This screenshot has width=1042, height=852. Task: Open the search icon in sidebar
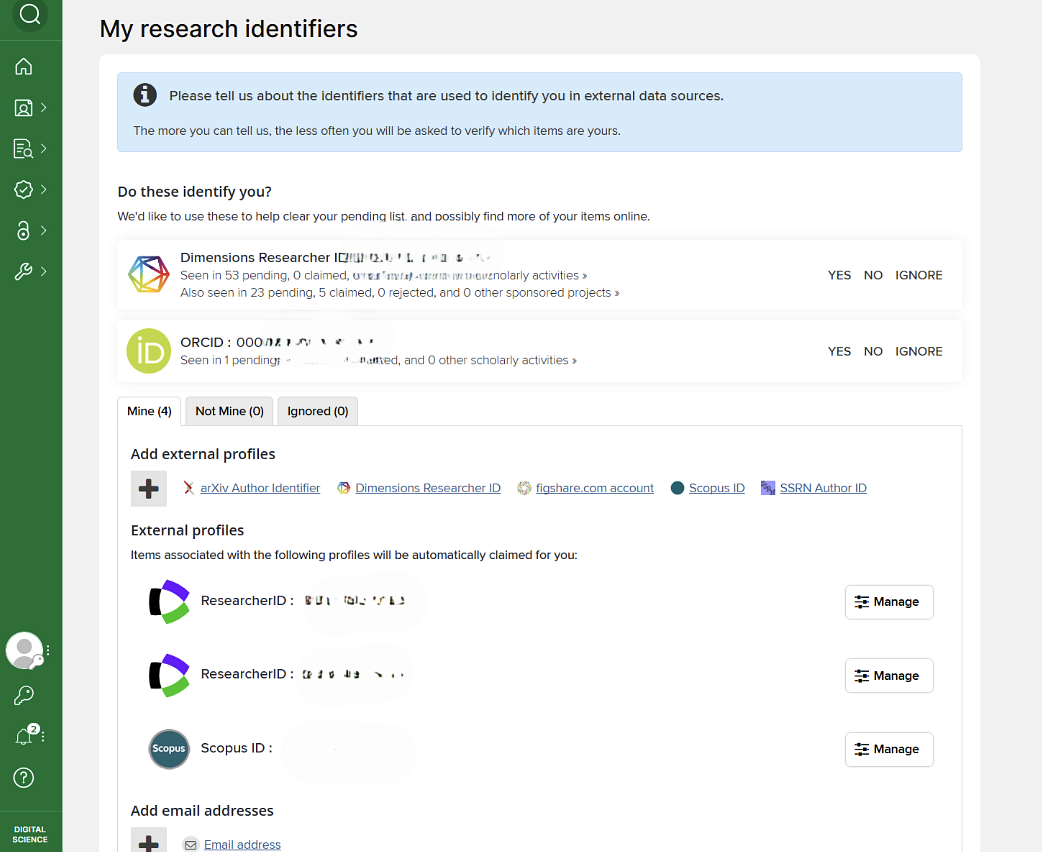(30, 14)
